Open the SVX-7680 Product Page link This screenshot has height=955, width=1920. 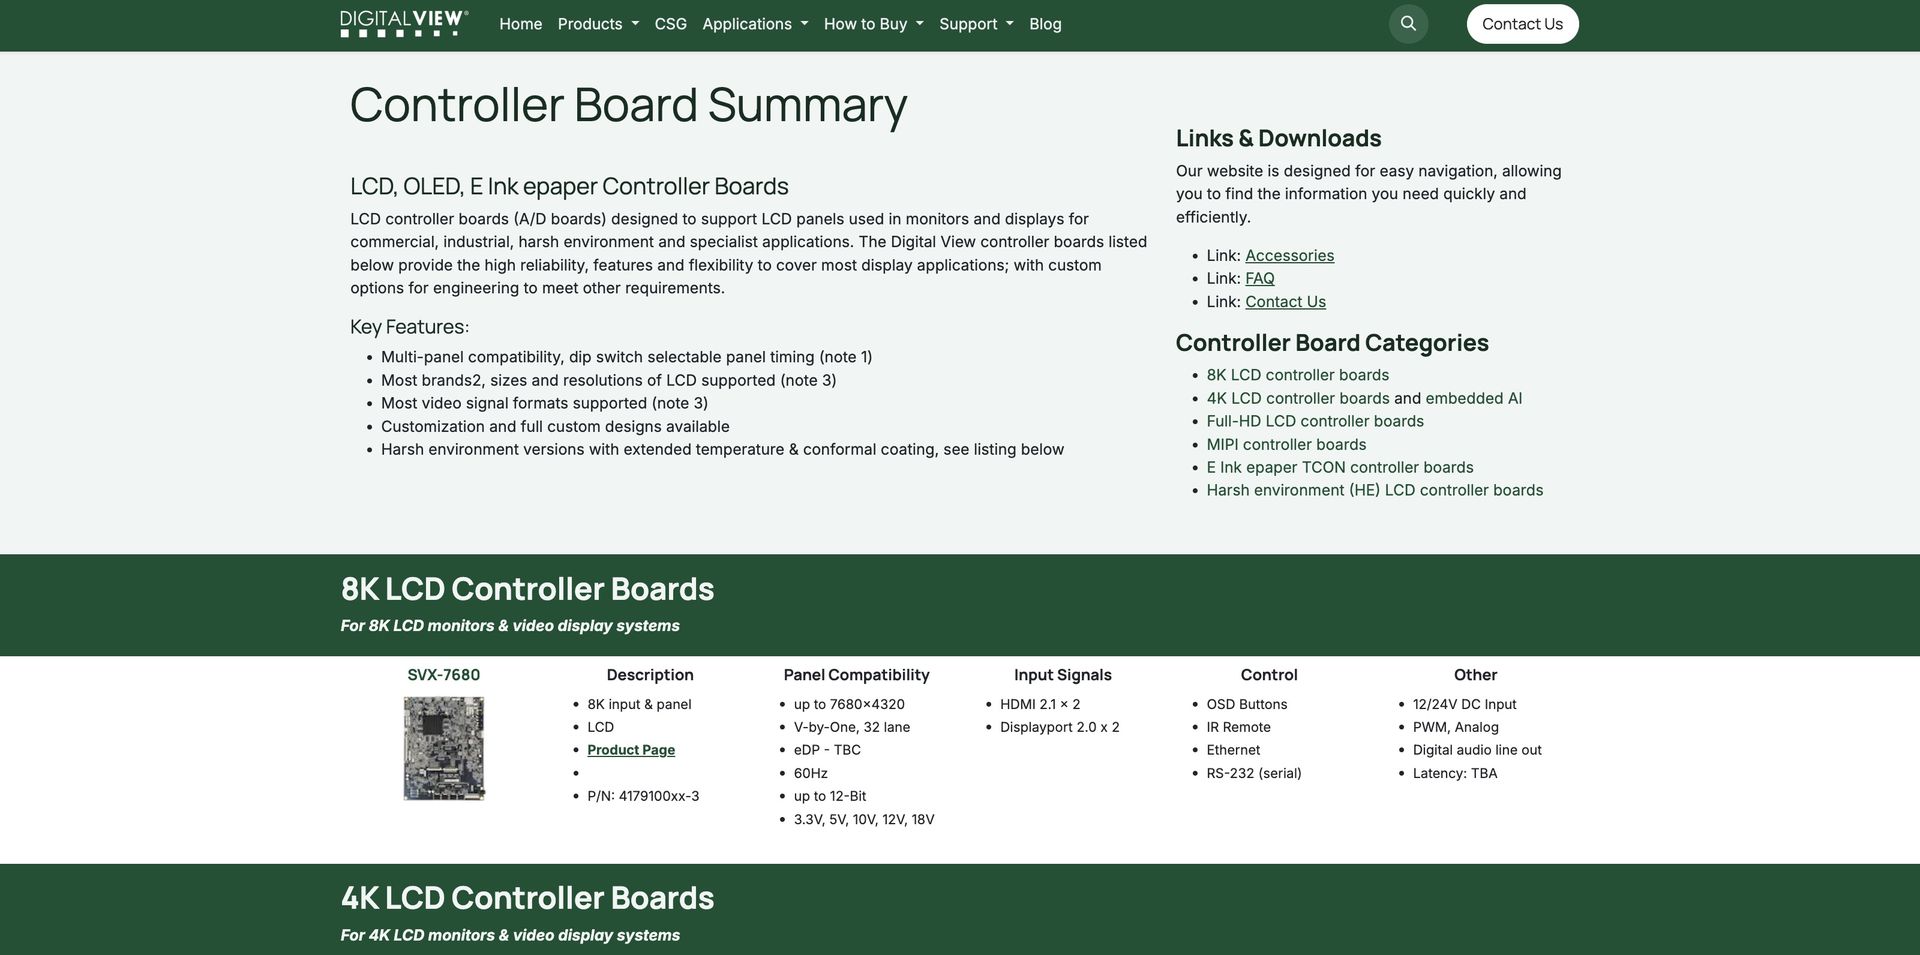[630, 750]
